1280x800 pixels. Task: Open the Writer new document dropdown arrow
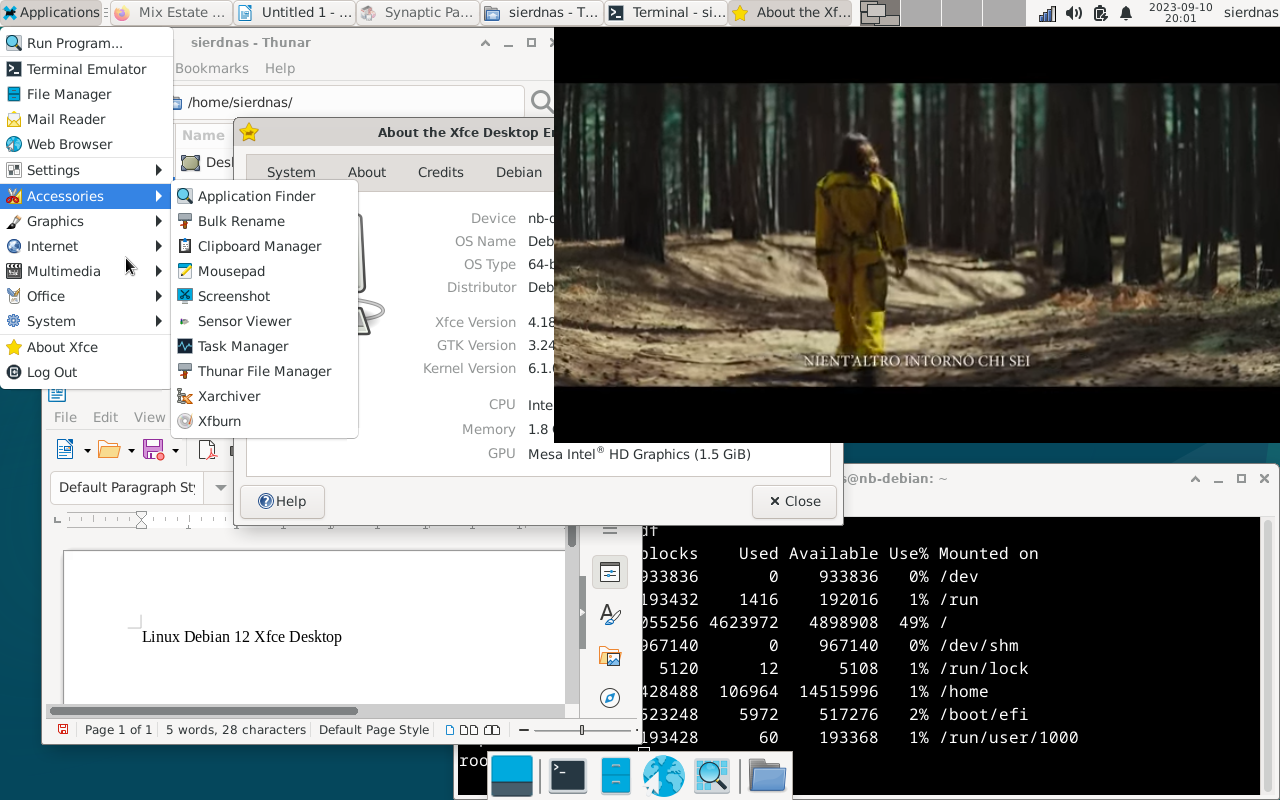[87, 451]
